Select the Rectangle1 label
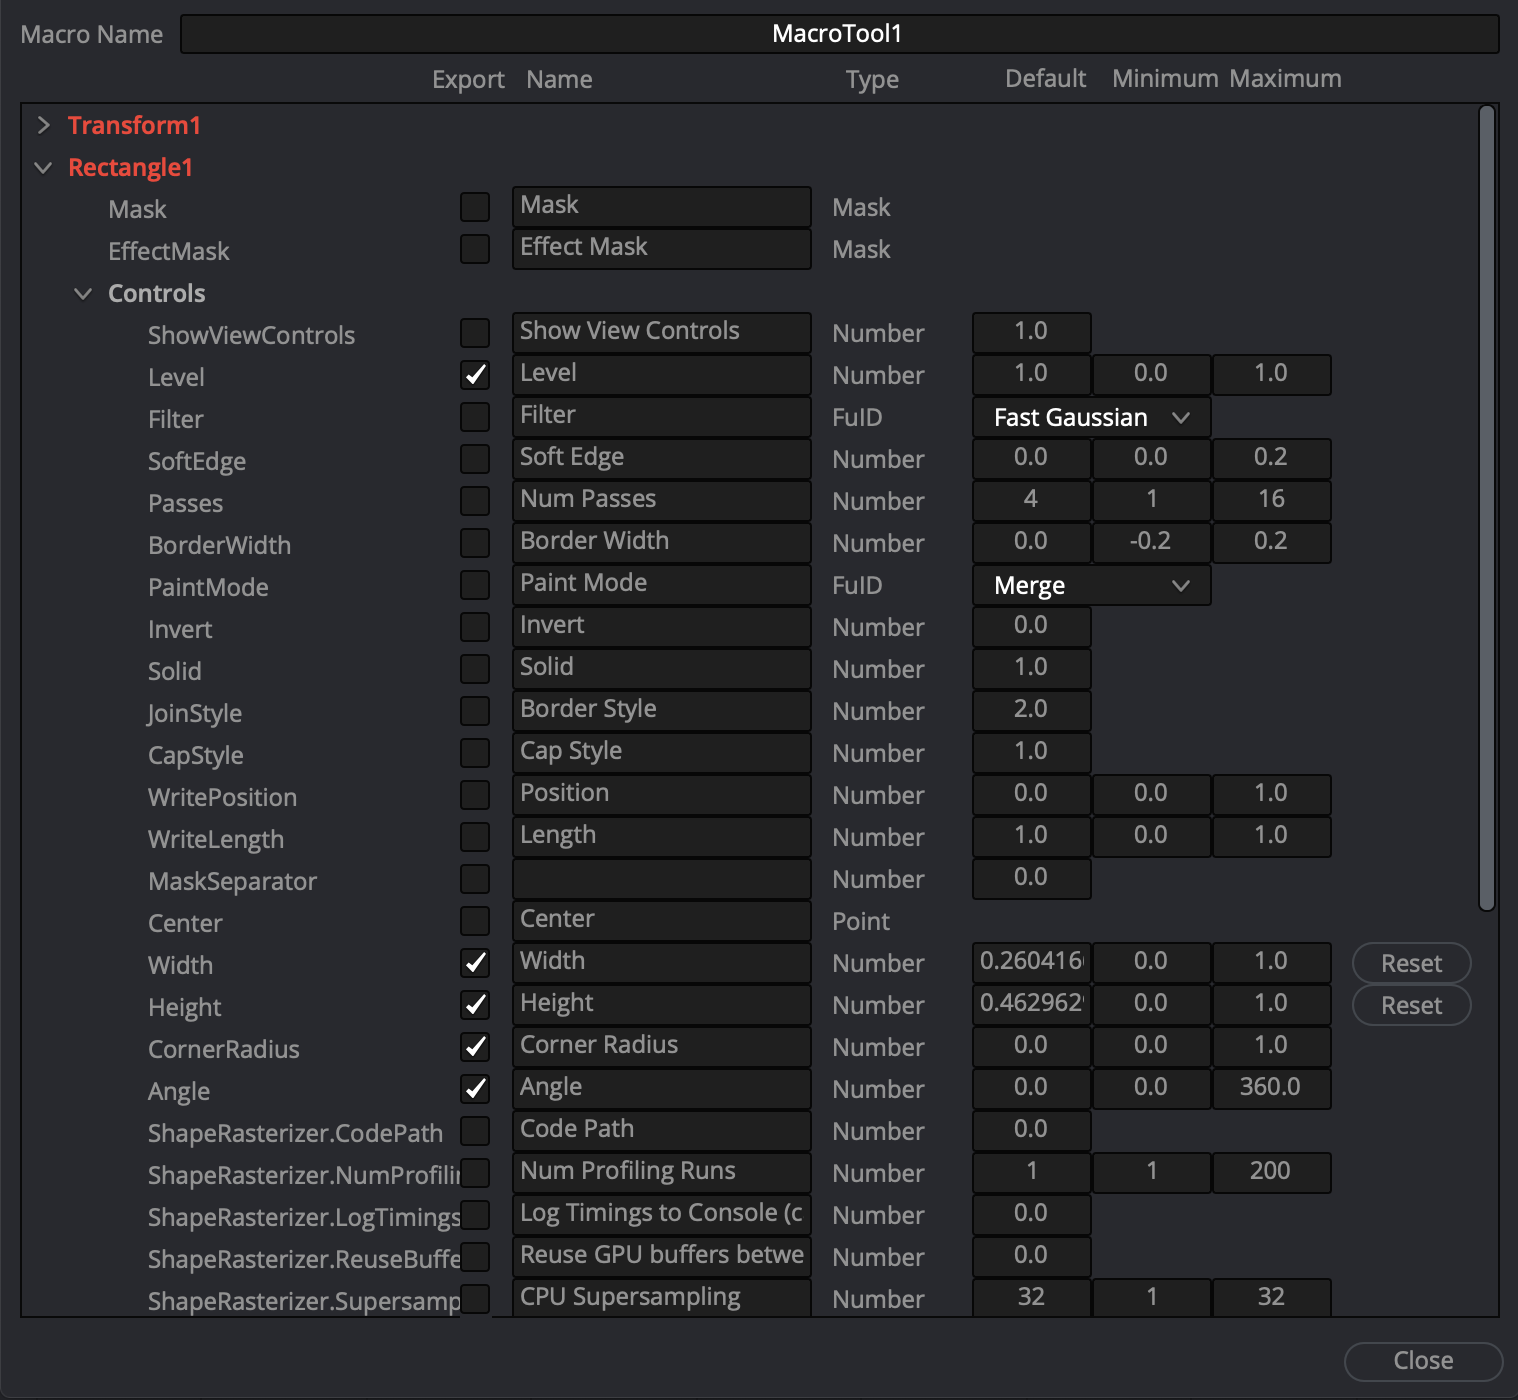The height and width of the screenshot is (1400, 1518). point(130,167)
